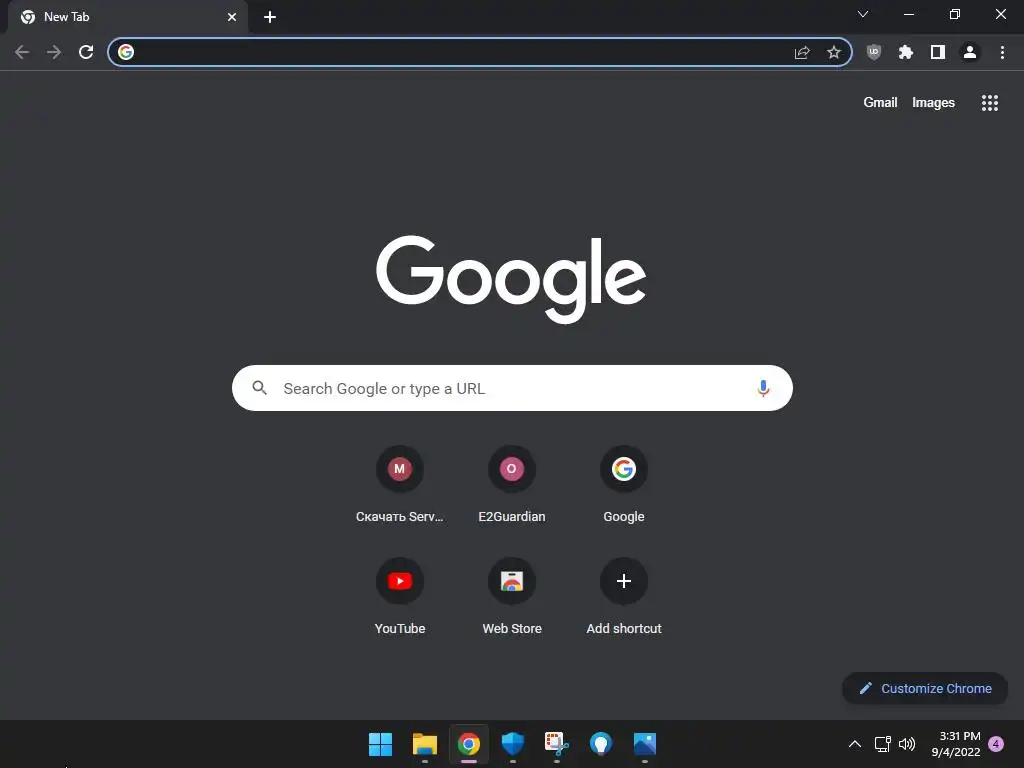1024x768 pixels.
Task: Open the uBlock Origin extension
Action: [x=874, y=52]
